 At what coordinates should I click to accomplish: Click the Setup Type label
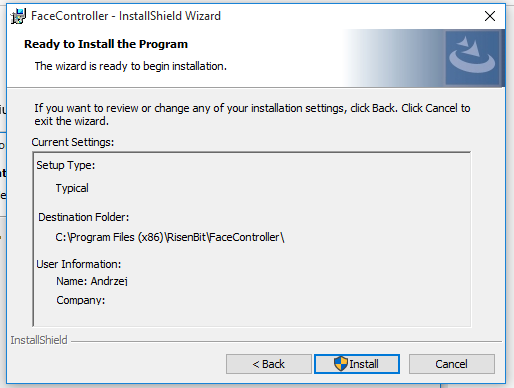tap(66, 165)
